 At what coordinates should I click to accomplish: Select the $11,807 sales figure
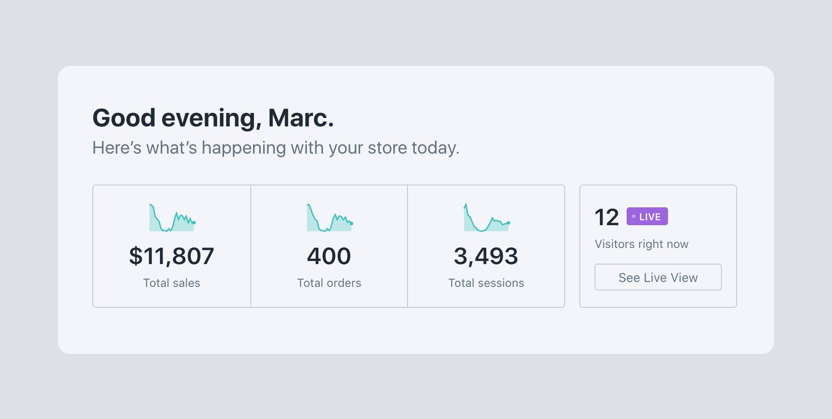tap(171, 256)
